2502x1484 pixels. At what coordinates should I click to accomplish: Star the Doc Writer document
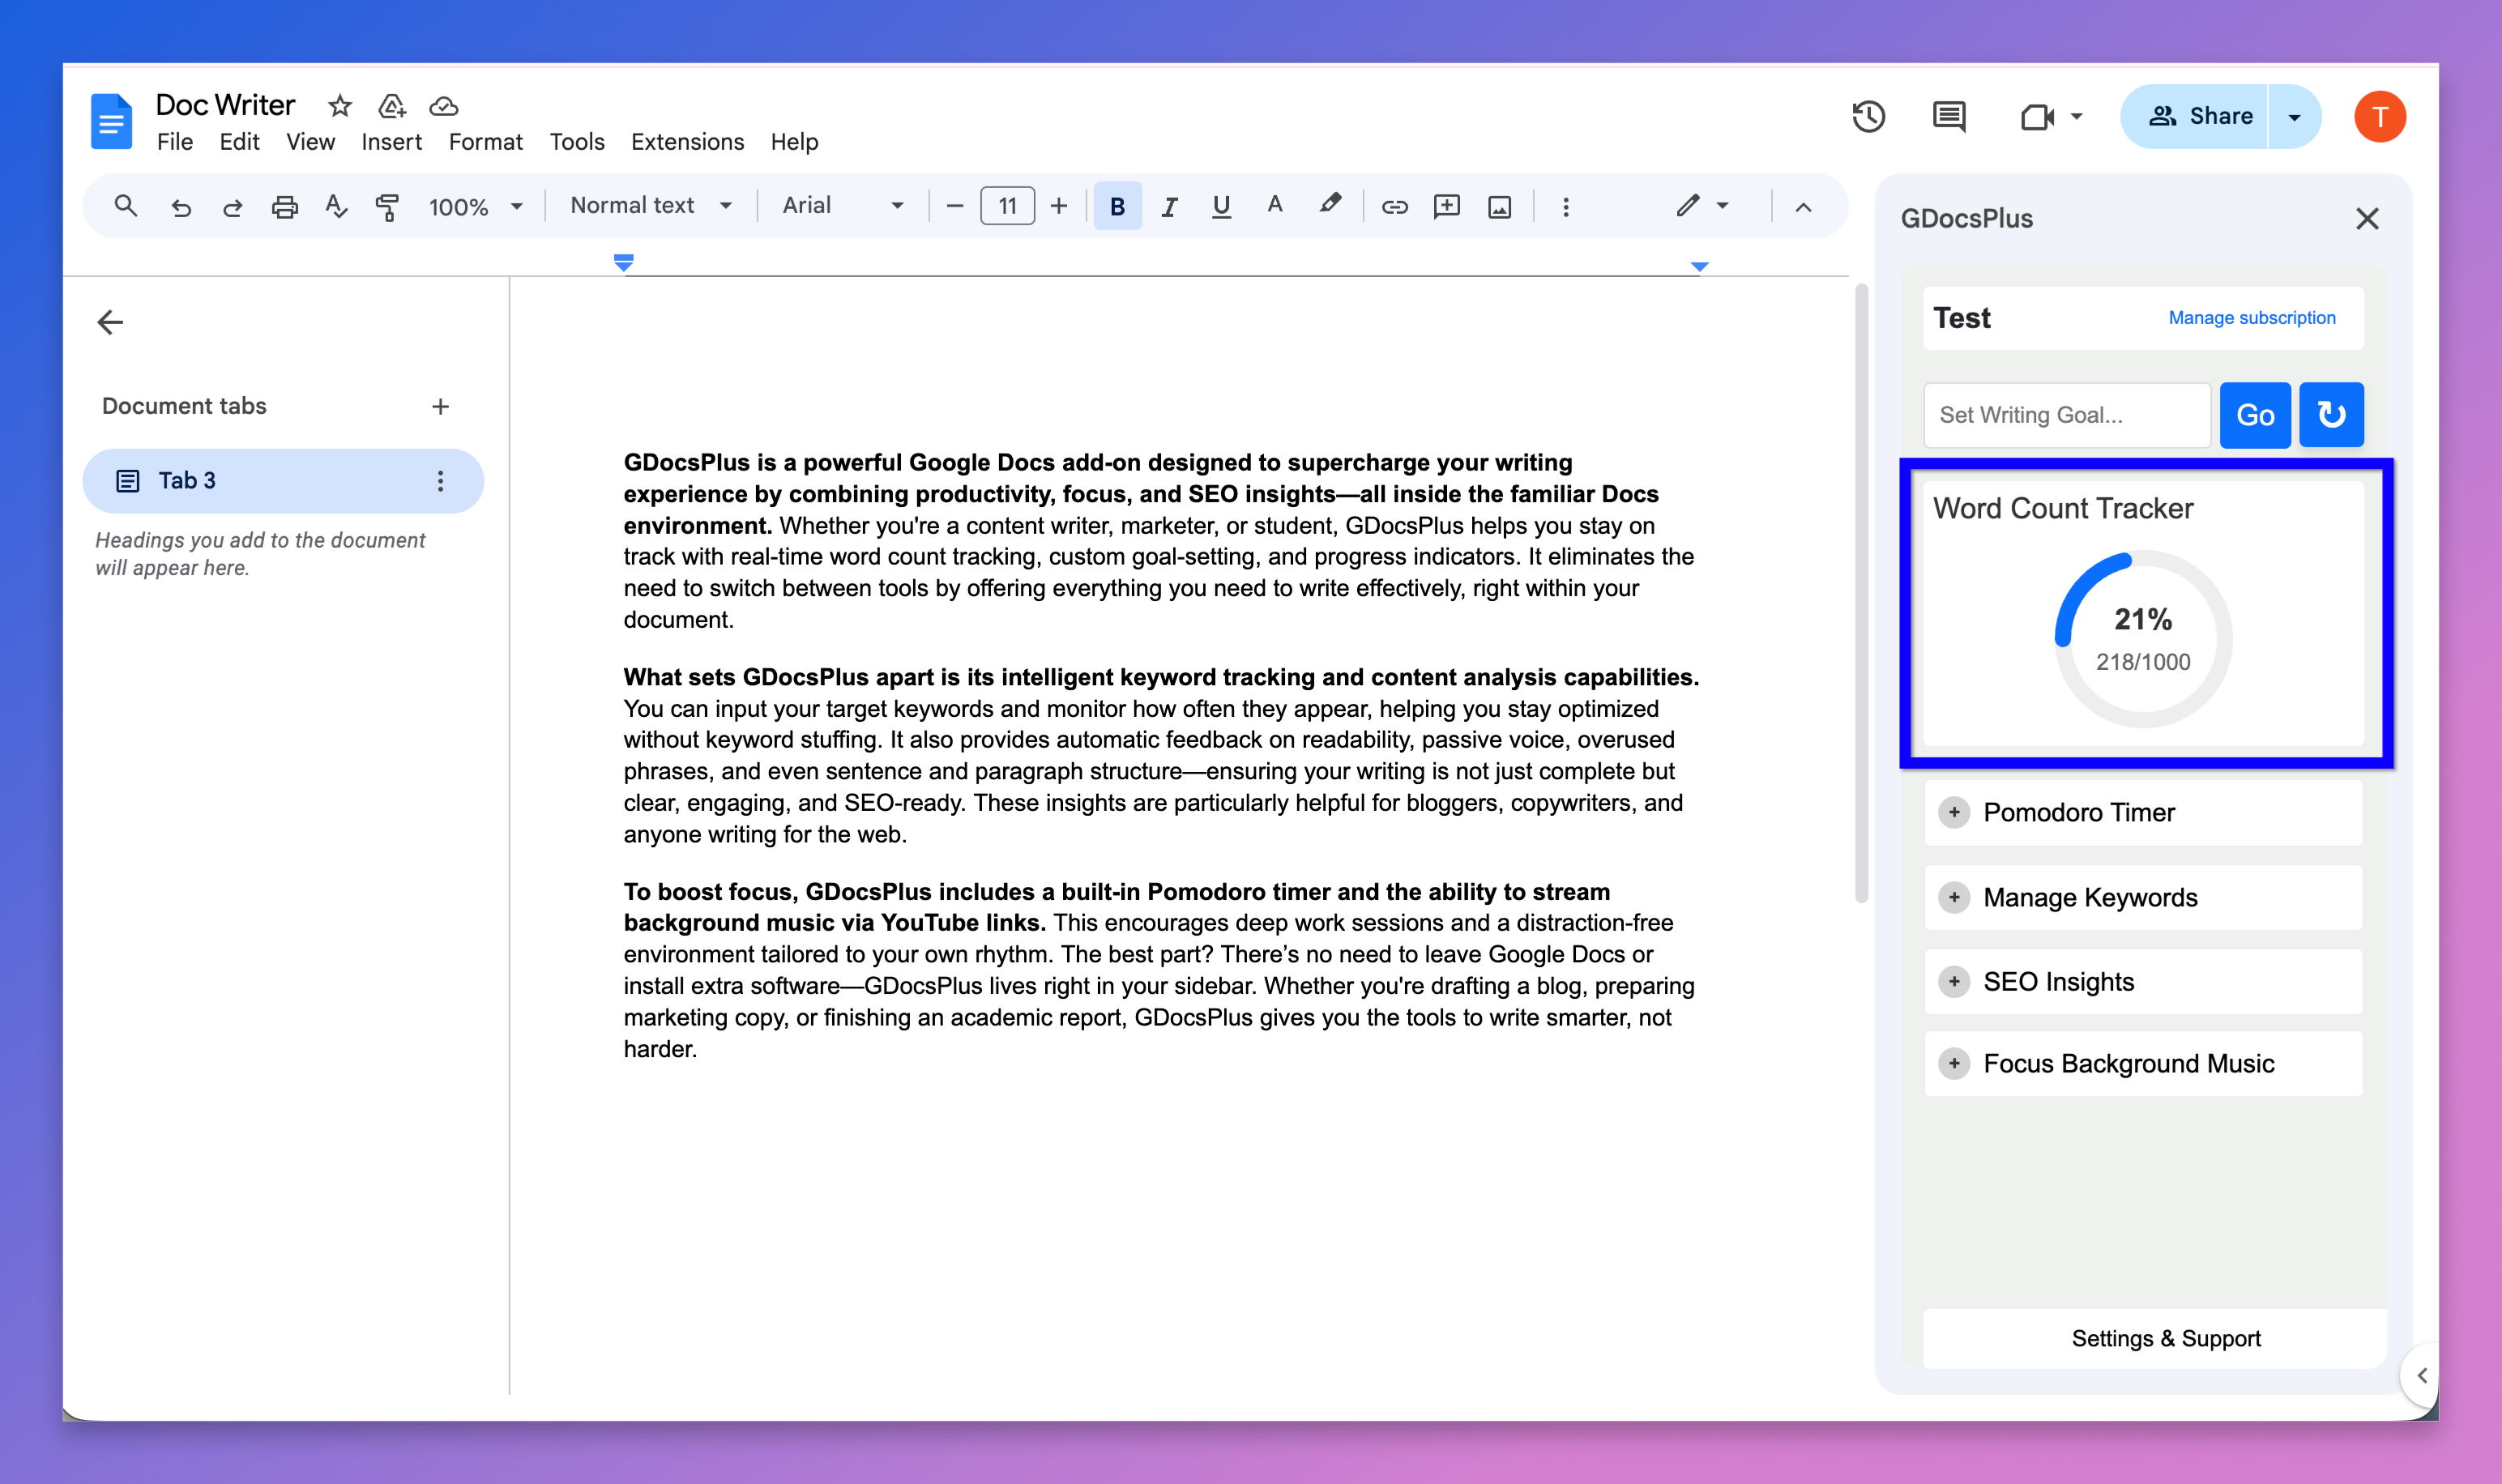[340, 105]
